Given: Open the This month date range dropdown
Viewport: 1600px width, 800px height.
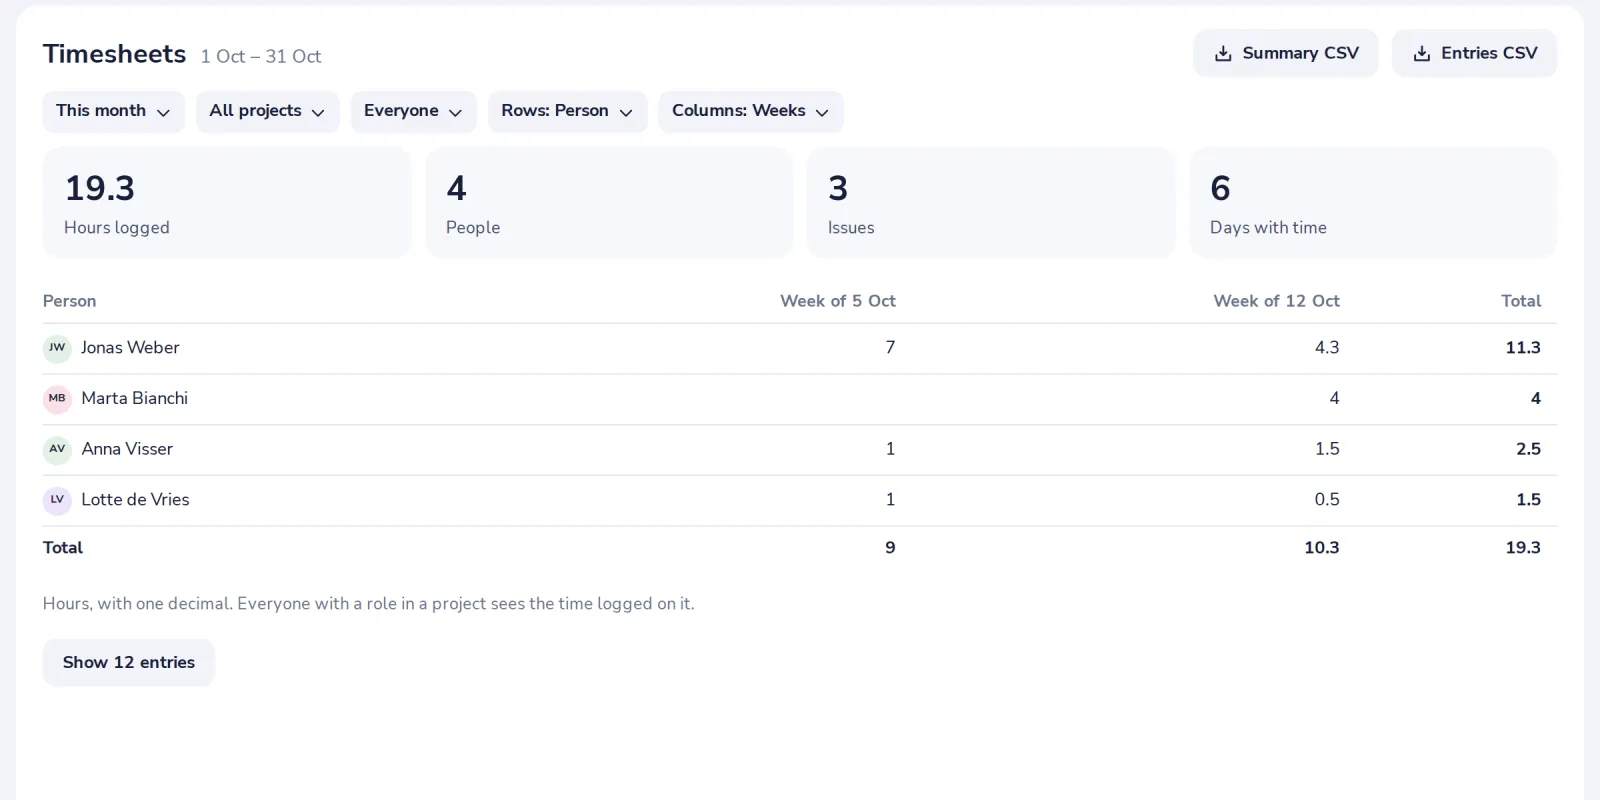Looking at the screenshot, I should pyautogui.click(x=113, y=111).
